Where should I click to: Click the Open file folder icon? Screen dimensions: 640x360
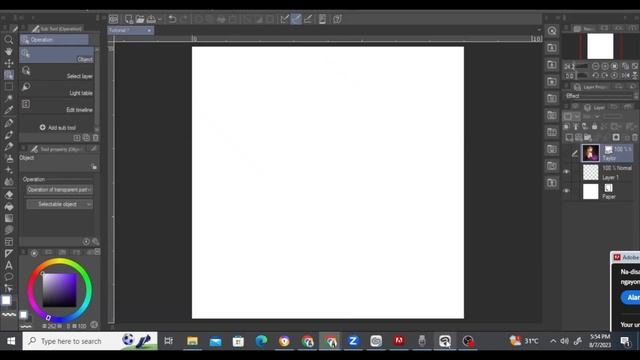point(140,19)
